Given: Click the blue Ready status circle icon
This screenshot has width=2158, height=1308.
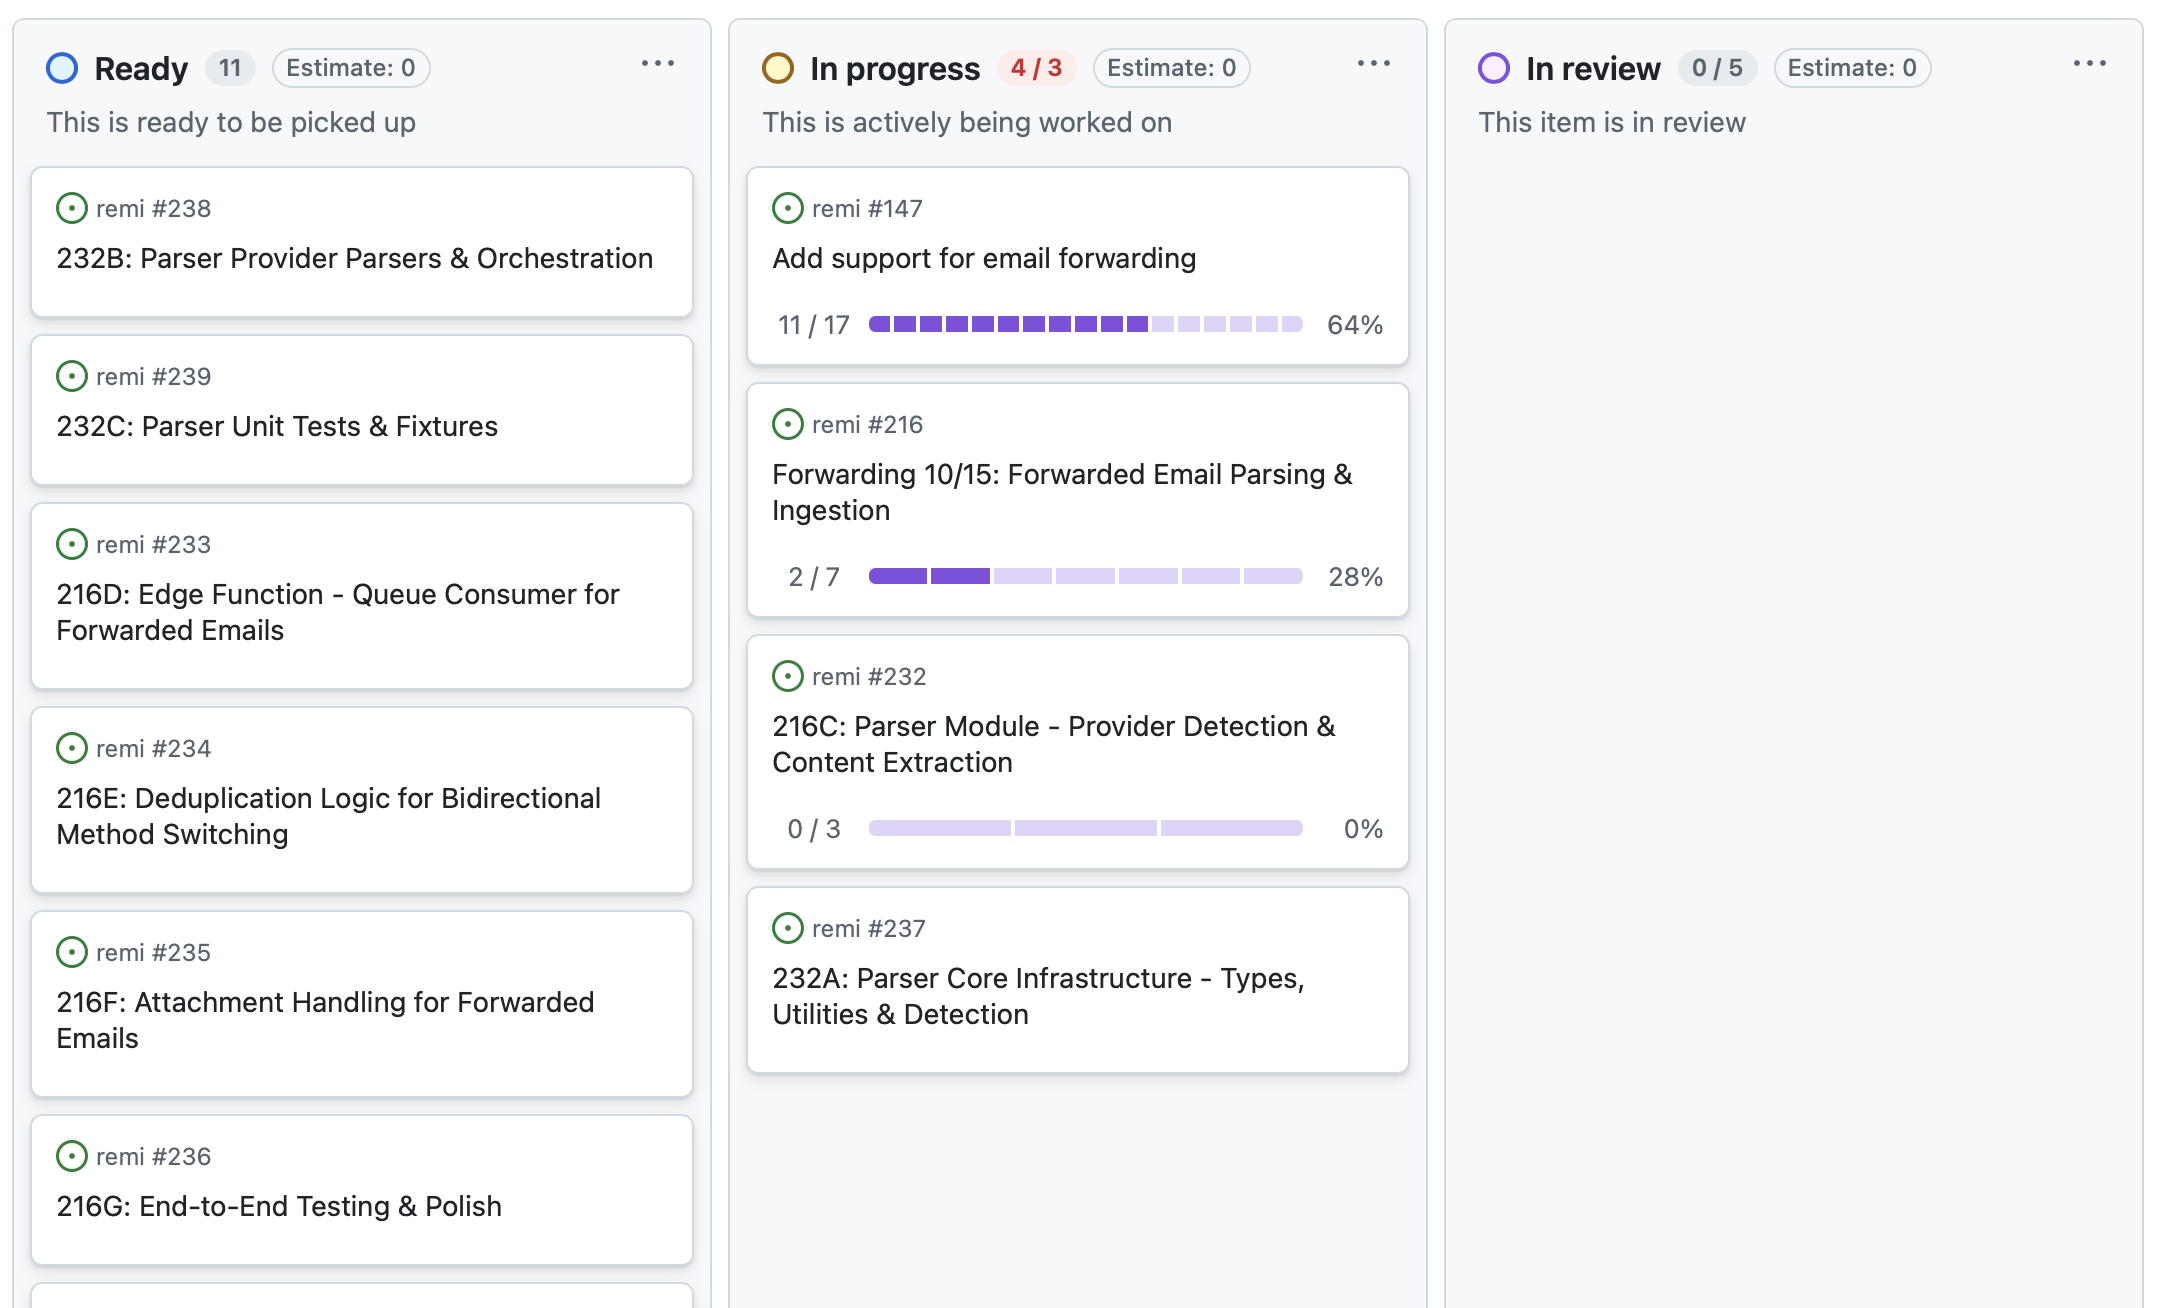Looking at the screenshot, I should pos(62,68).
